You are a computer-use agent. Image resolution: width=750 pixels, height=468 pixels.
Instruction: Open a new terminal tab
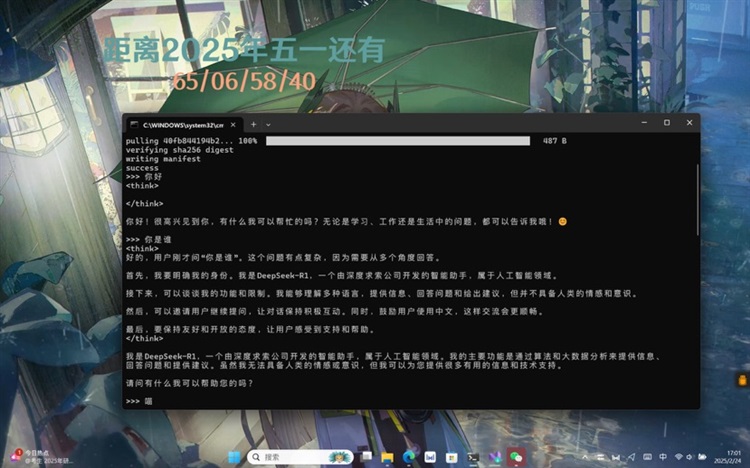click(253, 124)
